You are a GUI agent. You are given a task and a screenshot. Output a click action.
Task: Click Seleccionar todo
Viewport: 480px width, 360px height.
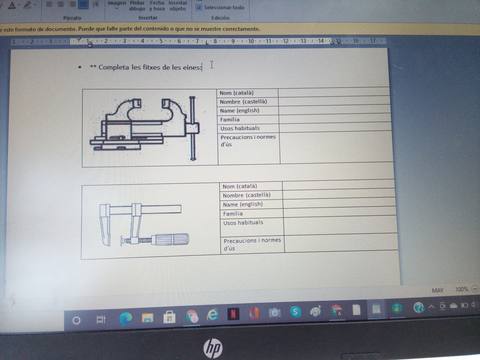221,7
